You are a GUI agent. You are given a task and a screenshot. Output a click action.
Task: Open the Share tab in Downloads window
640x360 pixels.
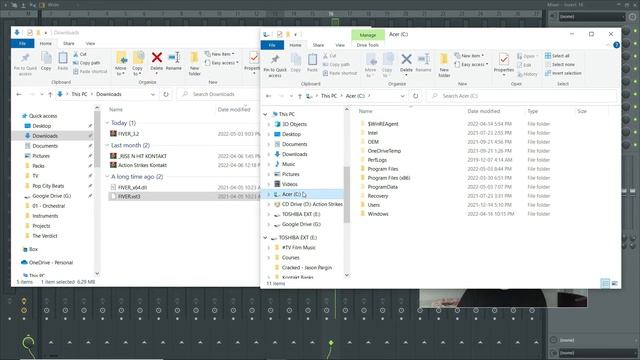(x=69, y=43)
